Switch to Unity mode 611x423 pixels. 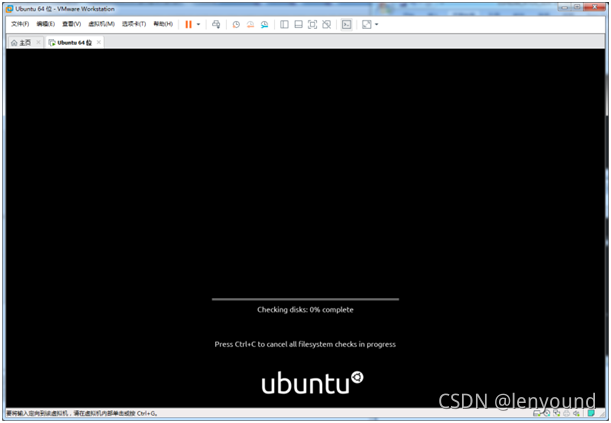327,25
